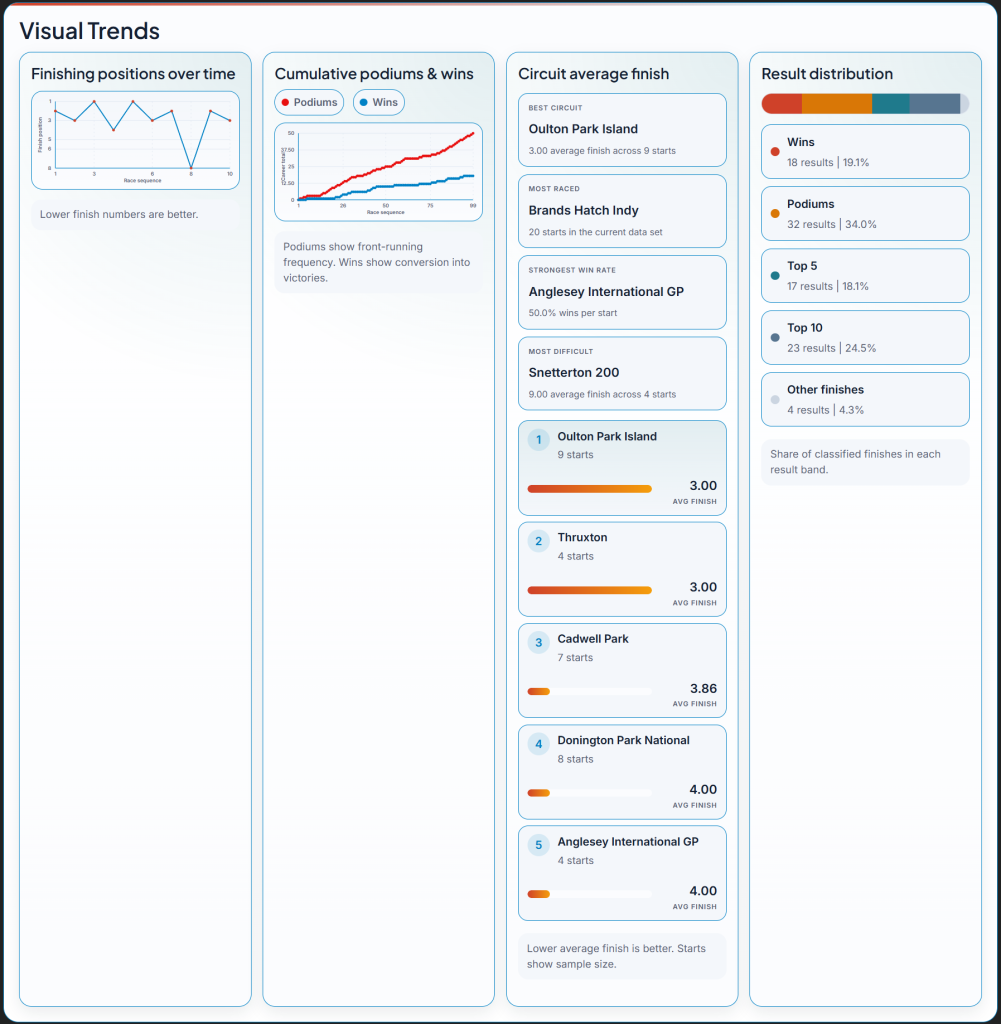Click the red Wins segment in distribution bar
Screen dimensions: 1001x1024
click(781, 103)
